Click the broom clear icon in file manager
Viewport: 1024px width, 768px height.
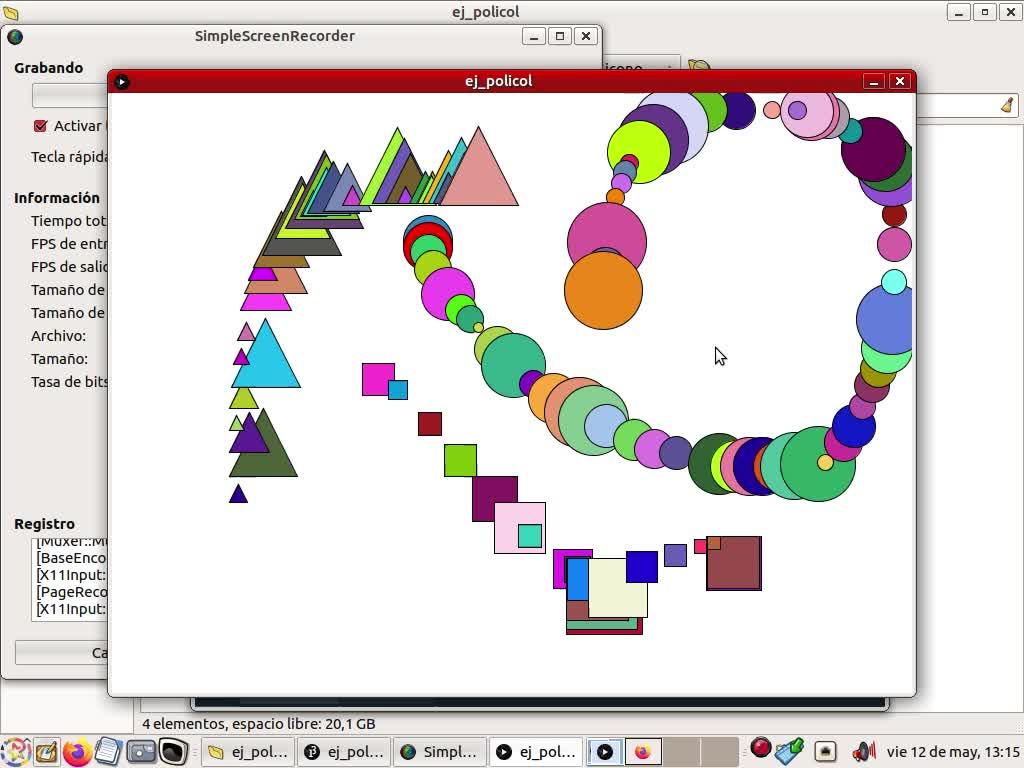(1007, 105)
